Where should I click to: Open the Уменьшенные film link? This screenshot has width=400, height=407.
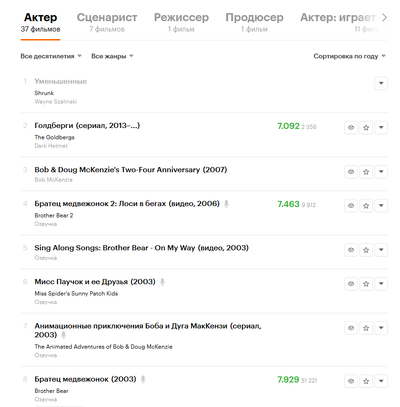[x=61, y=81]
